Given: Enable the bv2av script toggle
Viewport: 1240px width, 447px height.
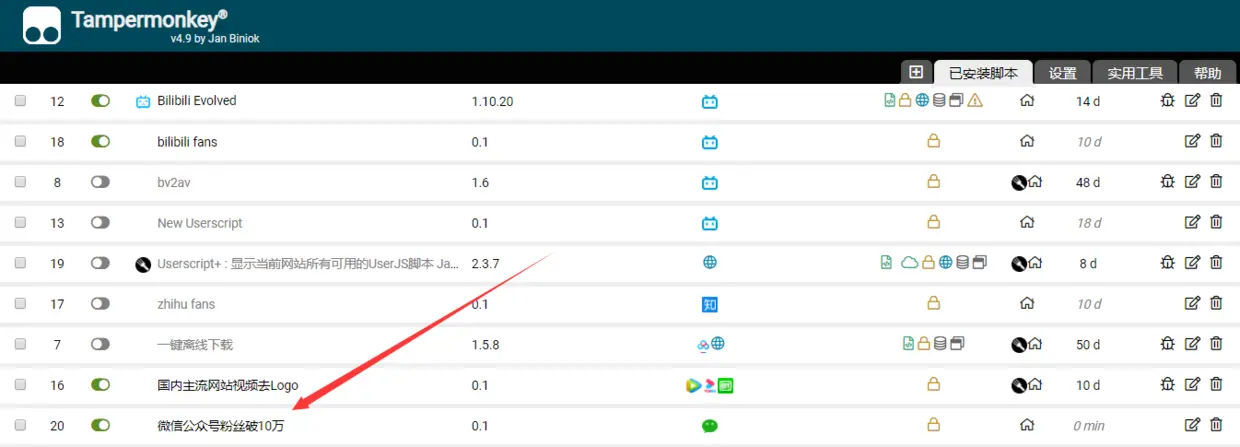Looking at the screenshot, I should [100, 182].
